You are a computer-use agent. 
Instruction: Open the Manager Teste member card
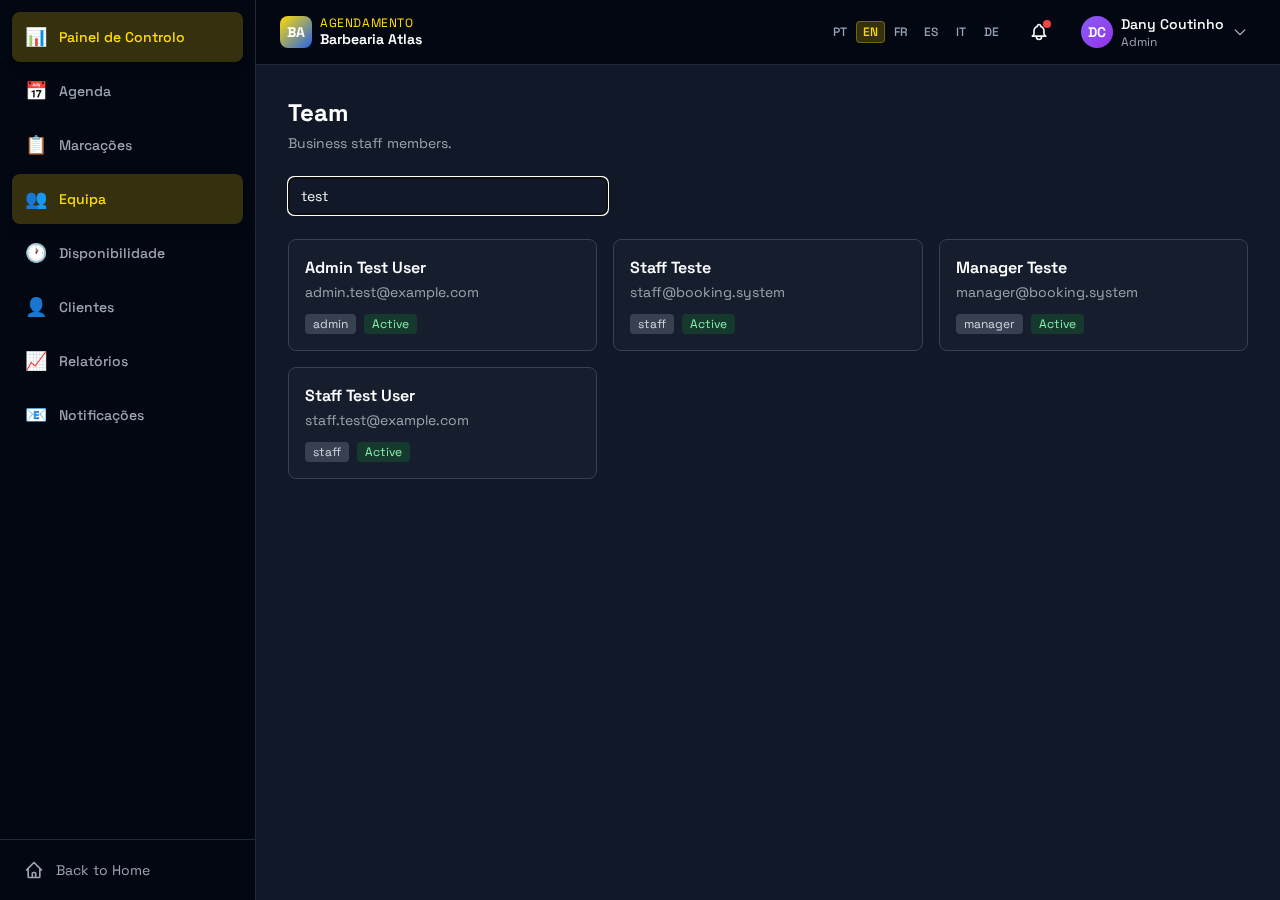coord(1093,295)
